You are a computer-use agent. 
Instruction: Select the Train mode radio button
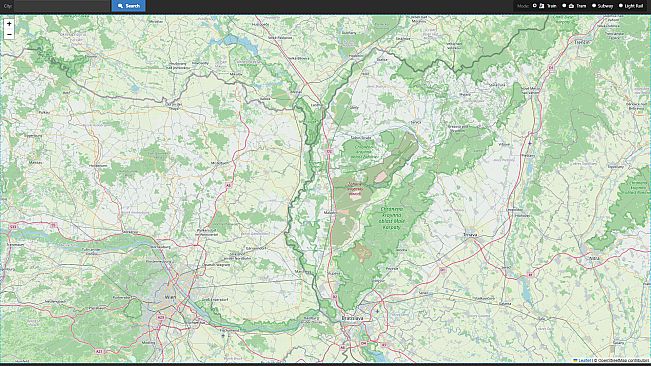point(535,6)
